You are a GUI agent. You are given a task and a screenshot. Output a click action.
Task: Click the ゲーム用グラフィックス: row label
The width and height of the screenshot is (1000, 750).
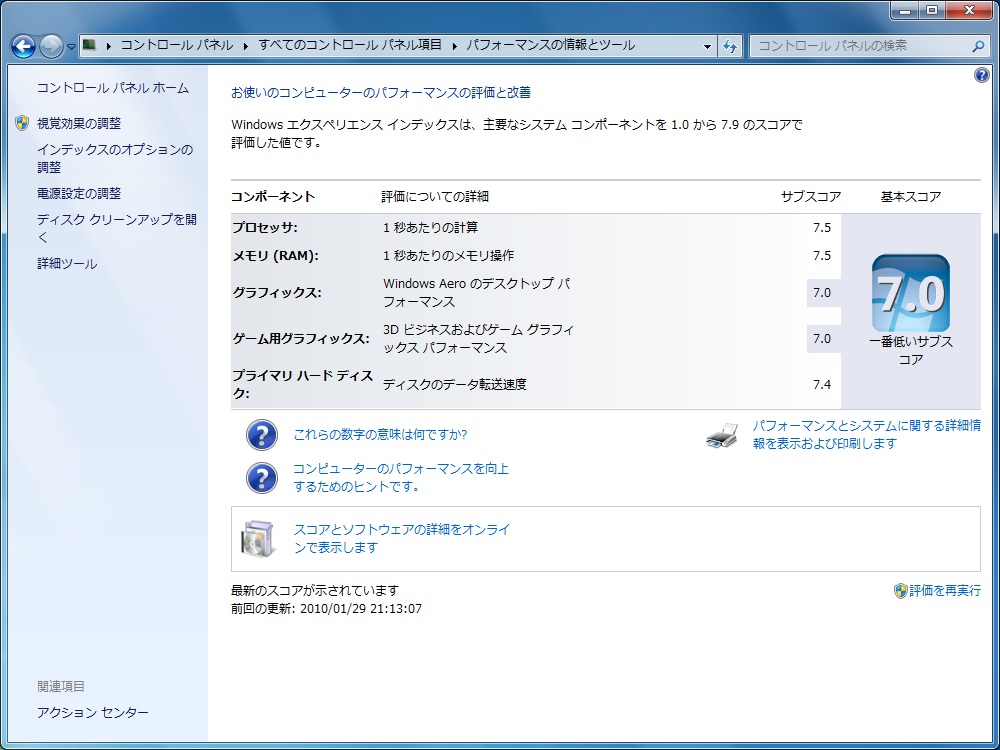301,339
